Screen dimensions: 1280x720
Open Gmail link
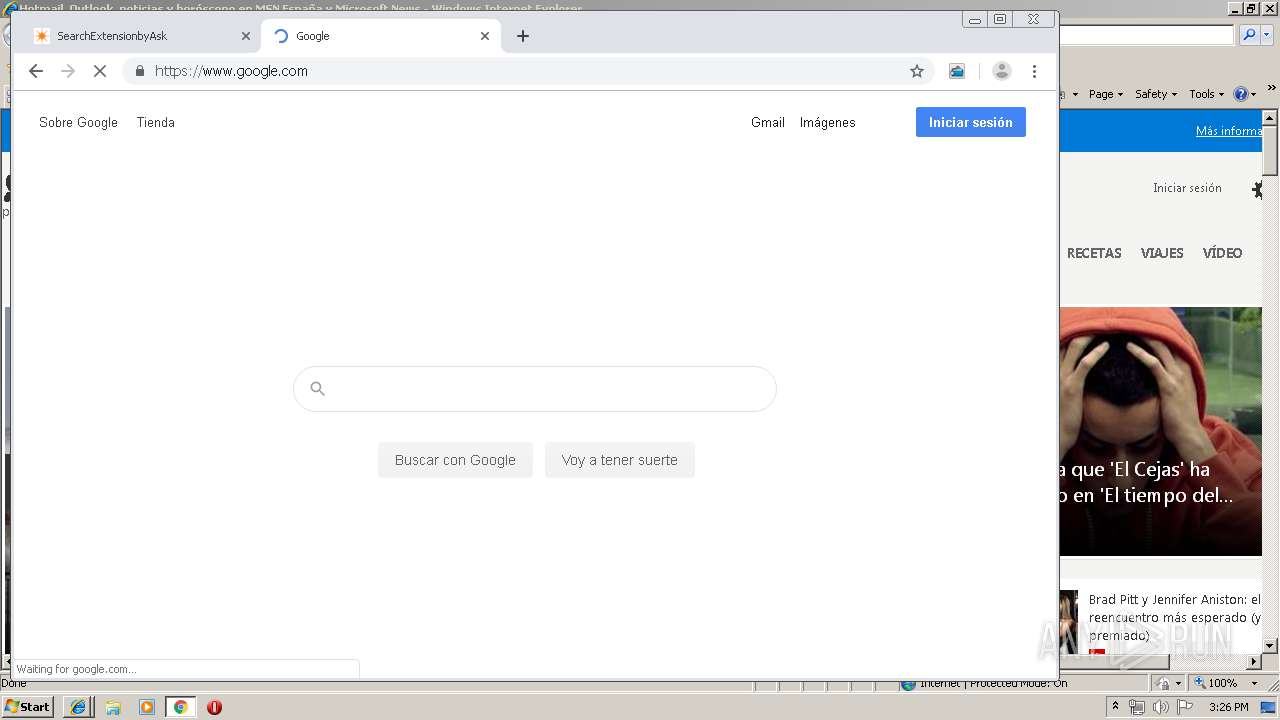[768, 122]
